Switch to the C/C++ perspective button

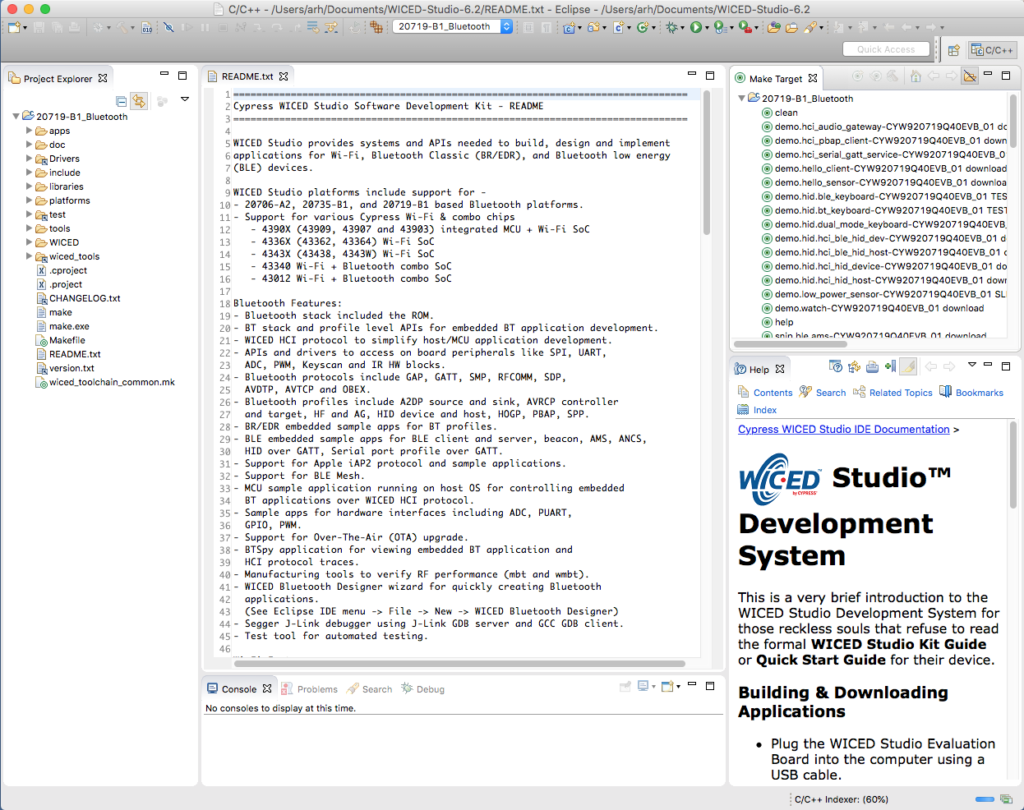(991, 50)
